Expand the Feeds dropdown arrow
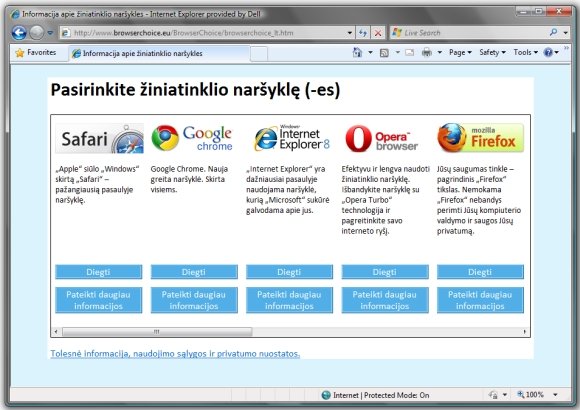Viewport: 580px width, 410px height. [398, 53]
